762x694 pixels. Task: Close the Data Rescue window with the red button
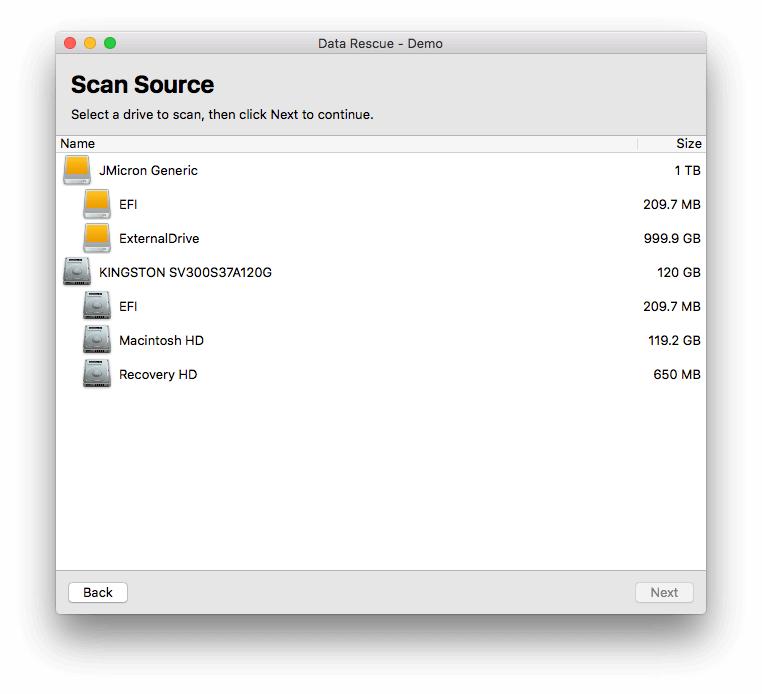(x=70, y=43)
